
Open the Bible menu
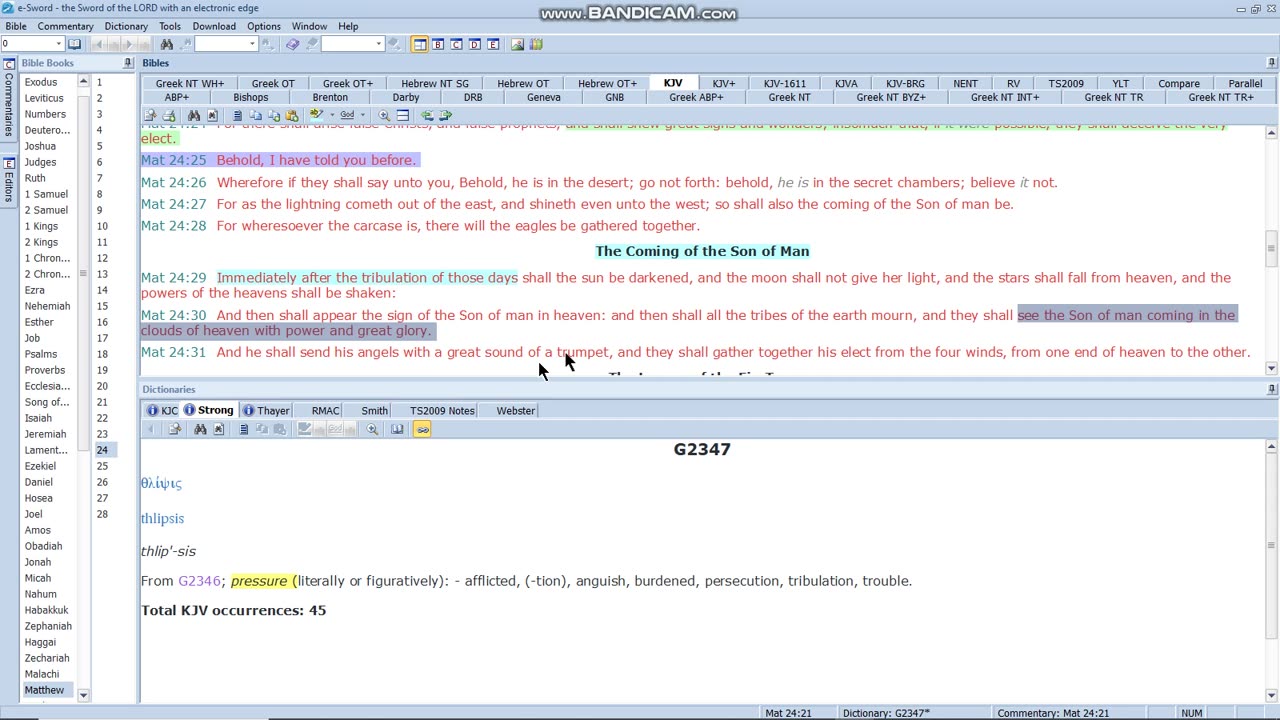tap(16, 26)
